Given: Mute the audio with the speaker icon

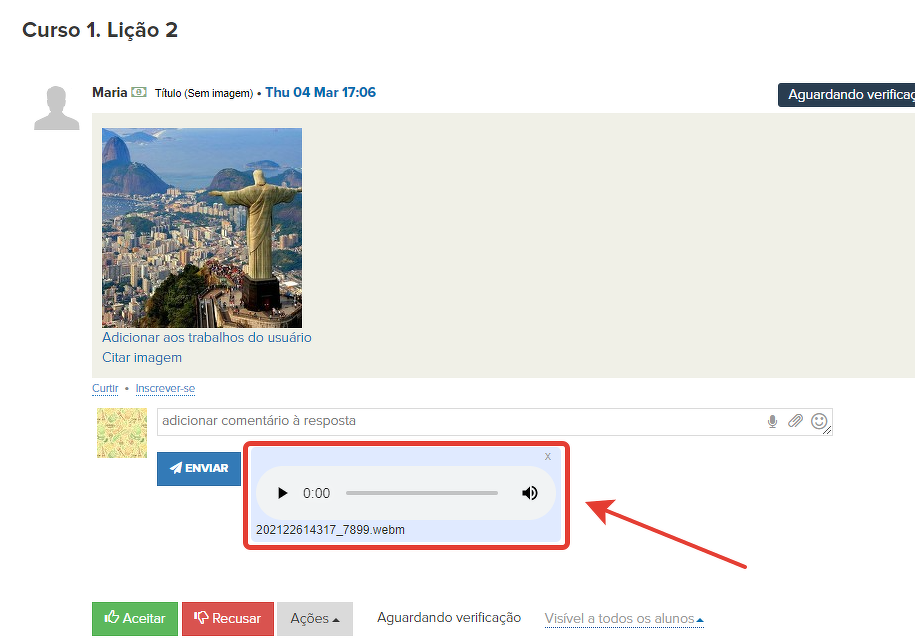Looking at the screenshot, I should [x=530, y=493].
